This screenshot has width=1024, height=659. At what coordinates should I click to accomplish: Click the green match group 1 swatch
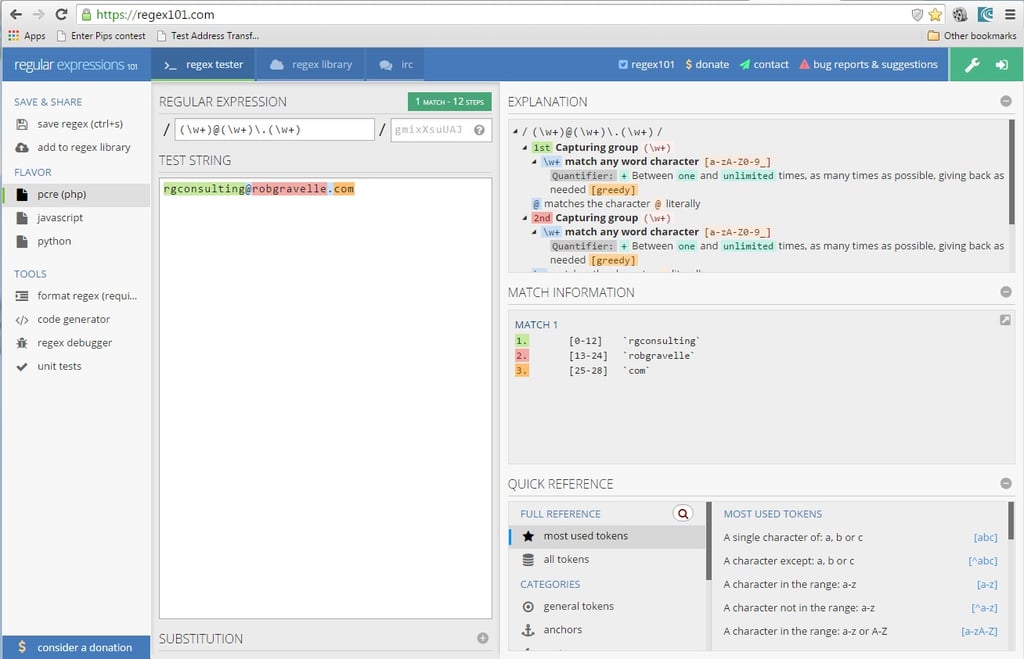[x=521, y=340]
